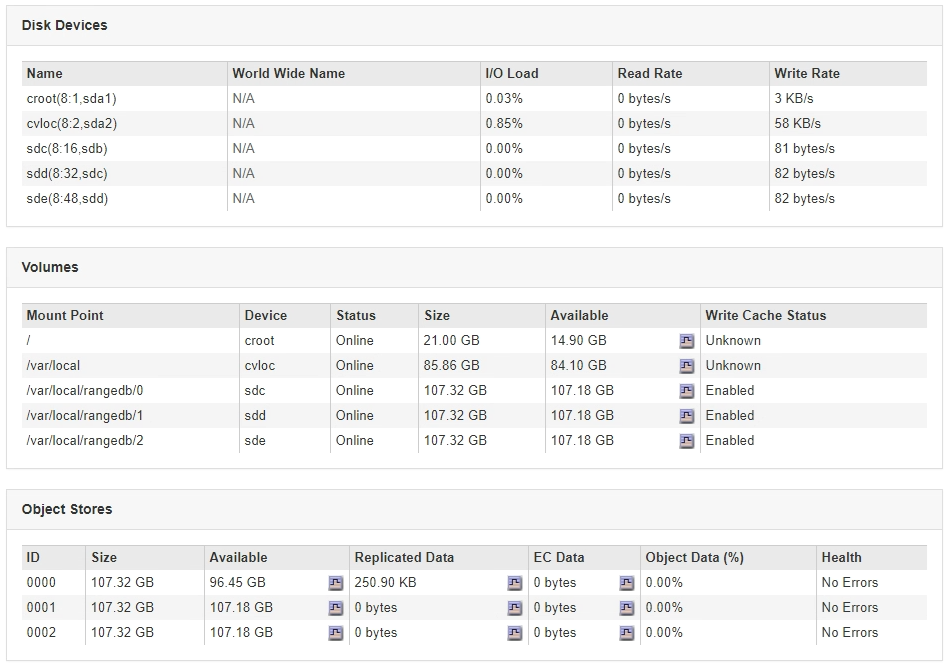The image size is (948, 665).
Task: Select the Write Rate column header
Action: click(807, 73)
